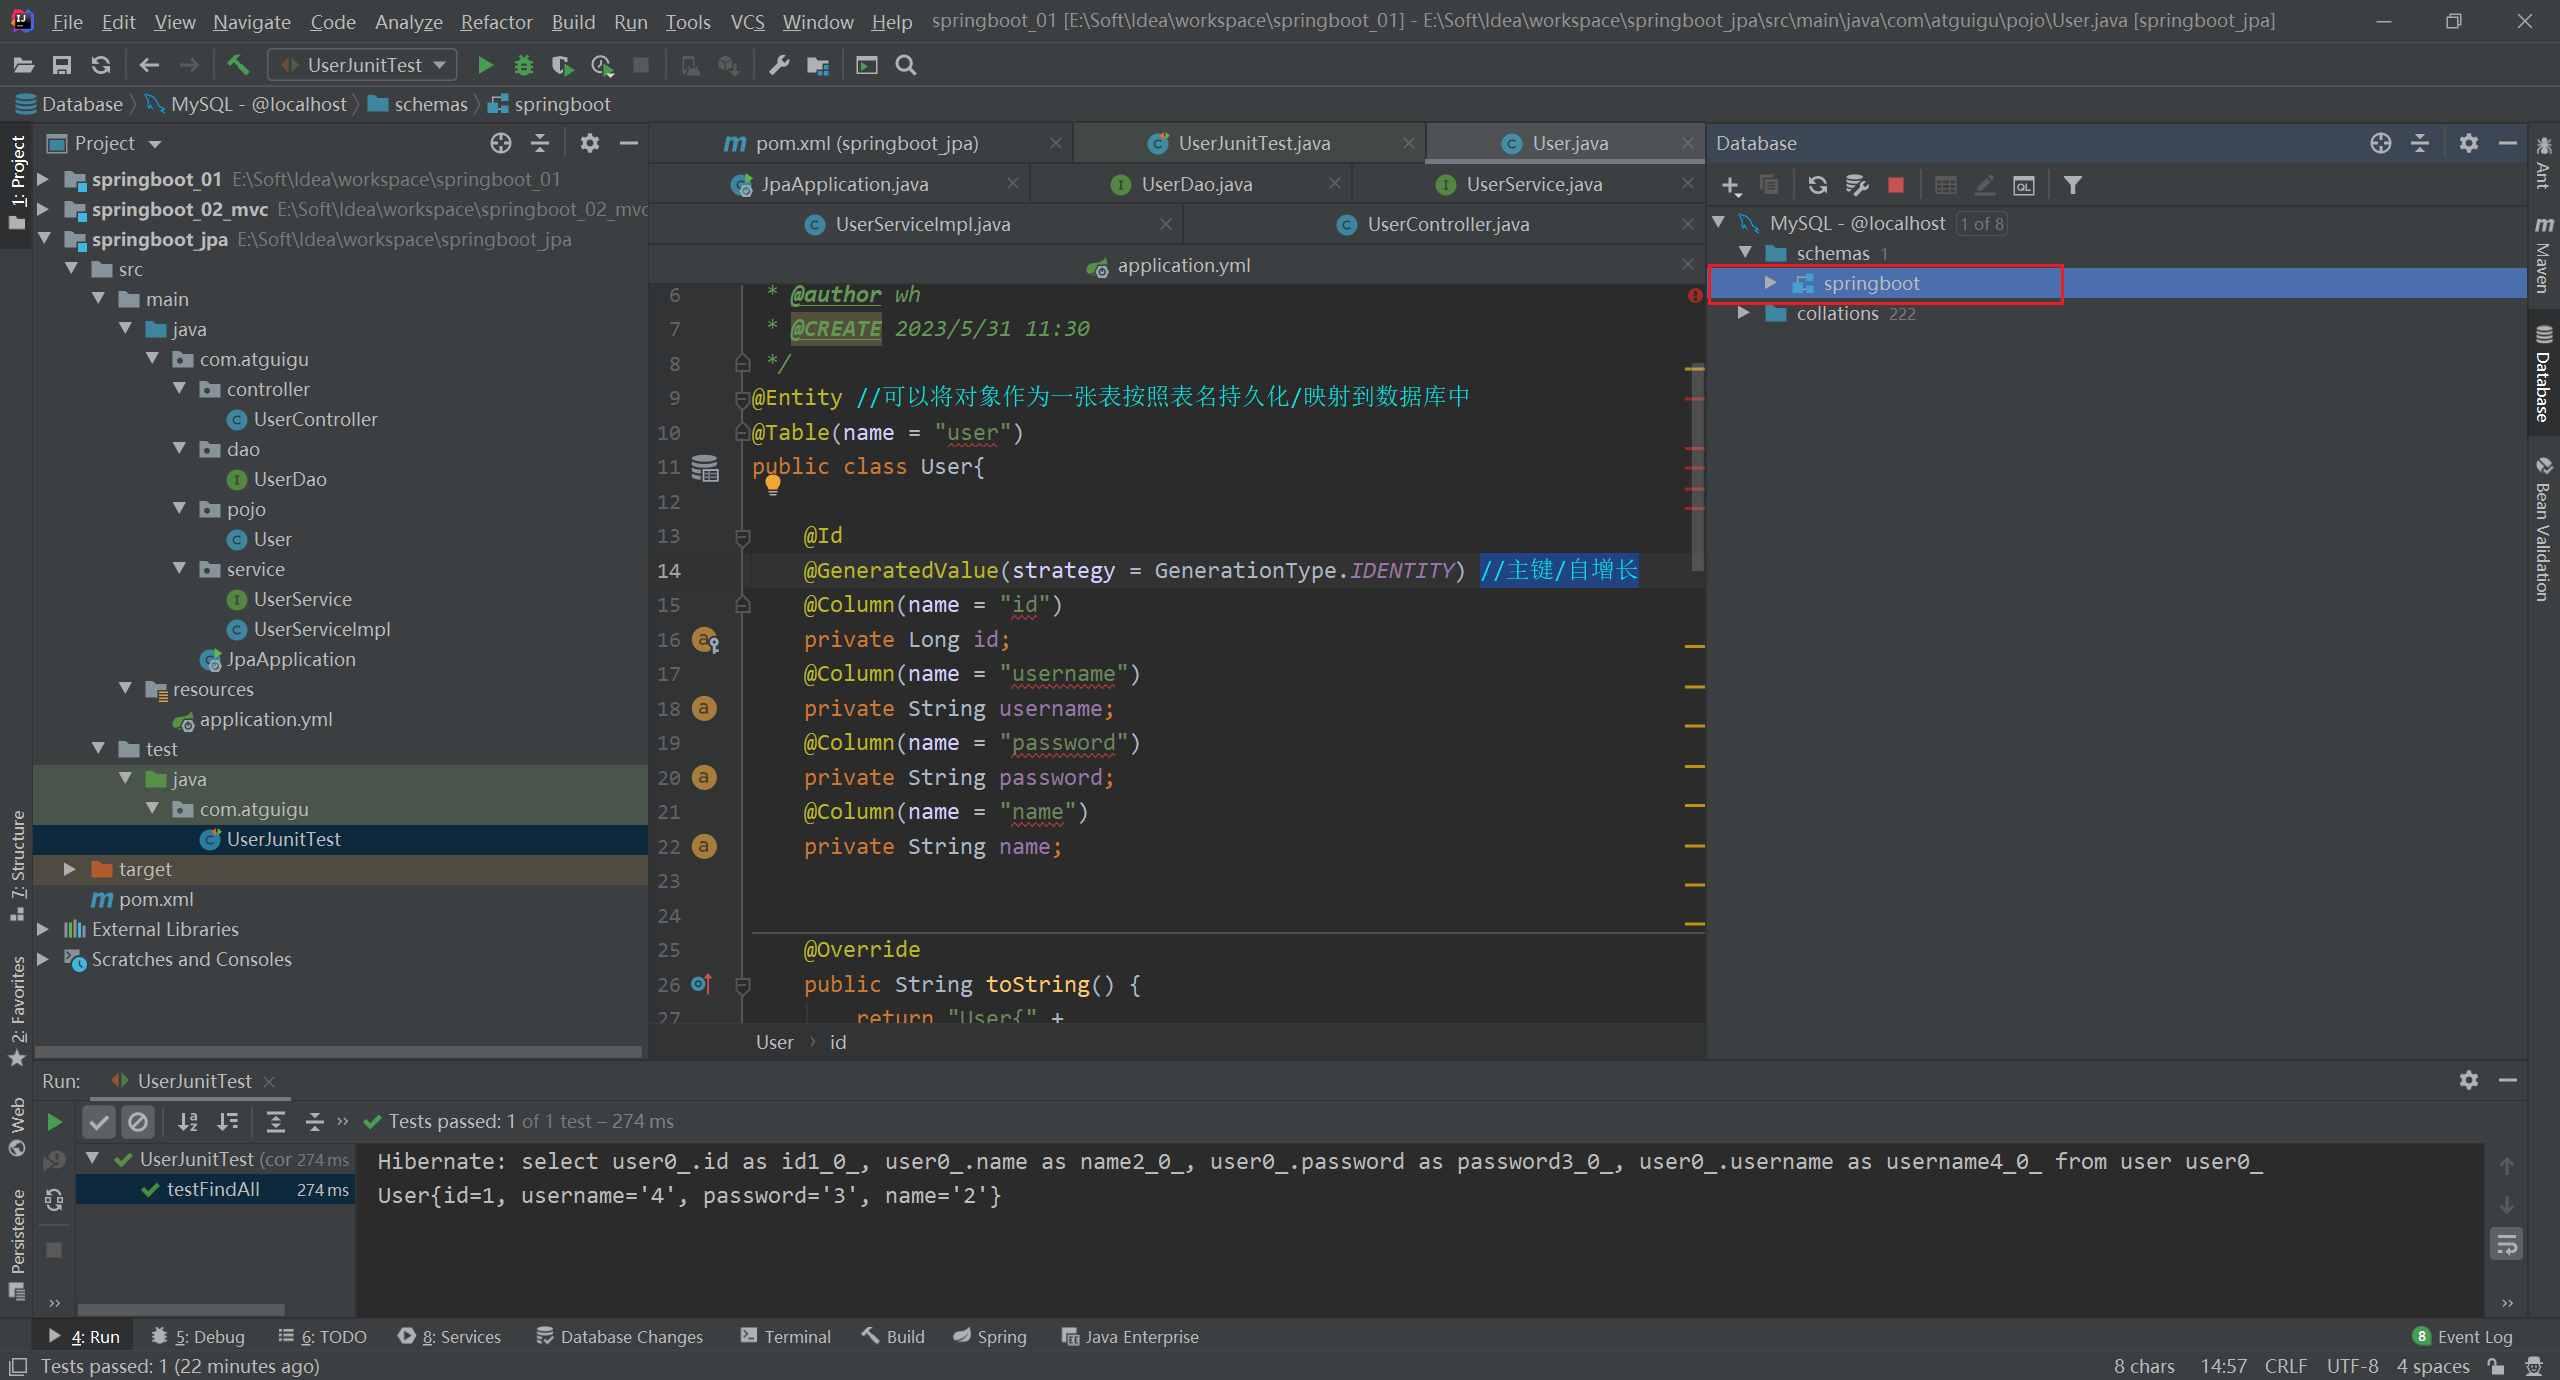Refresh the database with the Database panel refresh icon

tap(1818, 185)
